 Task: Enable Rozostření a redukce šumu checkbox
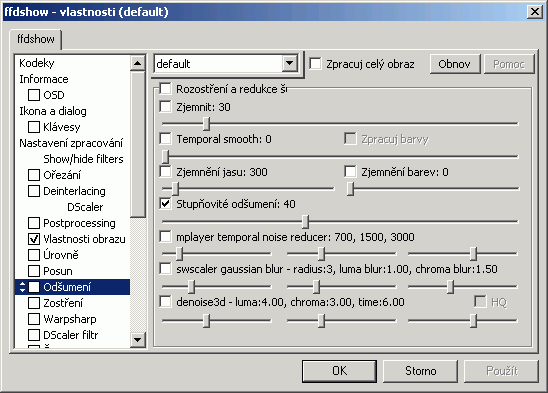[x=165, y=89]
